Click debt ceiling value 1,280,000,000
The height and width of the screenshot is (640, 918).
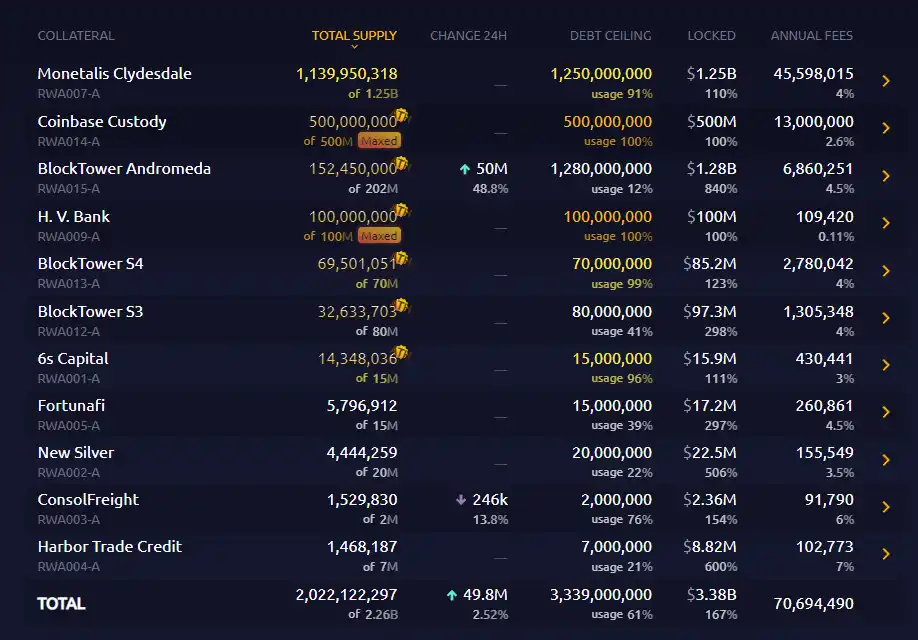point(601,169)
